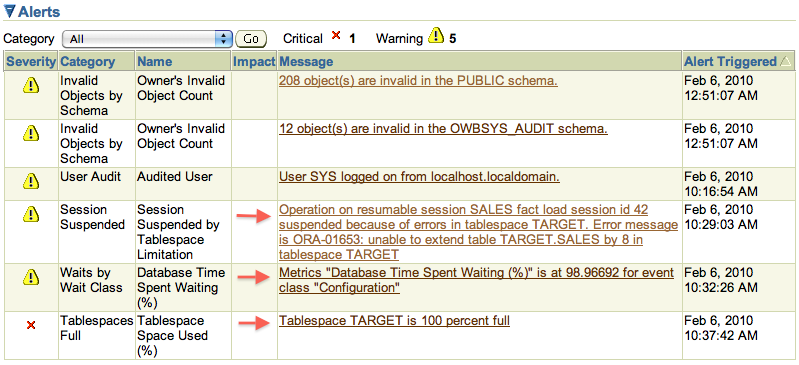Click the Warning count label
The width and height of the screenshot is (799, 365).
(x=400, y=39)
